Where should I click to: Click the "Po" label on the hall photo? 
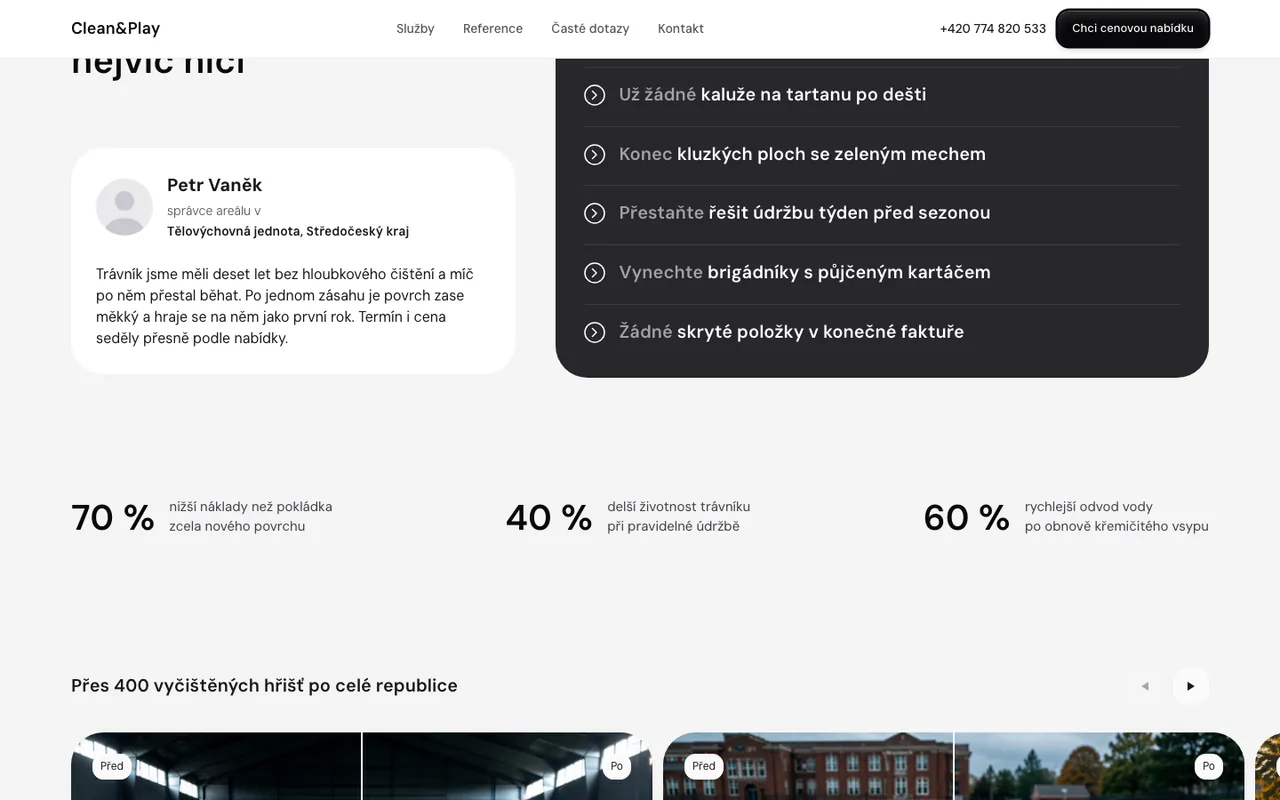616,766
